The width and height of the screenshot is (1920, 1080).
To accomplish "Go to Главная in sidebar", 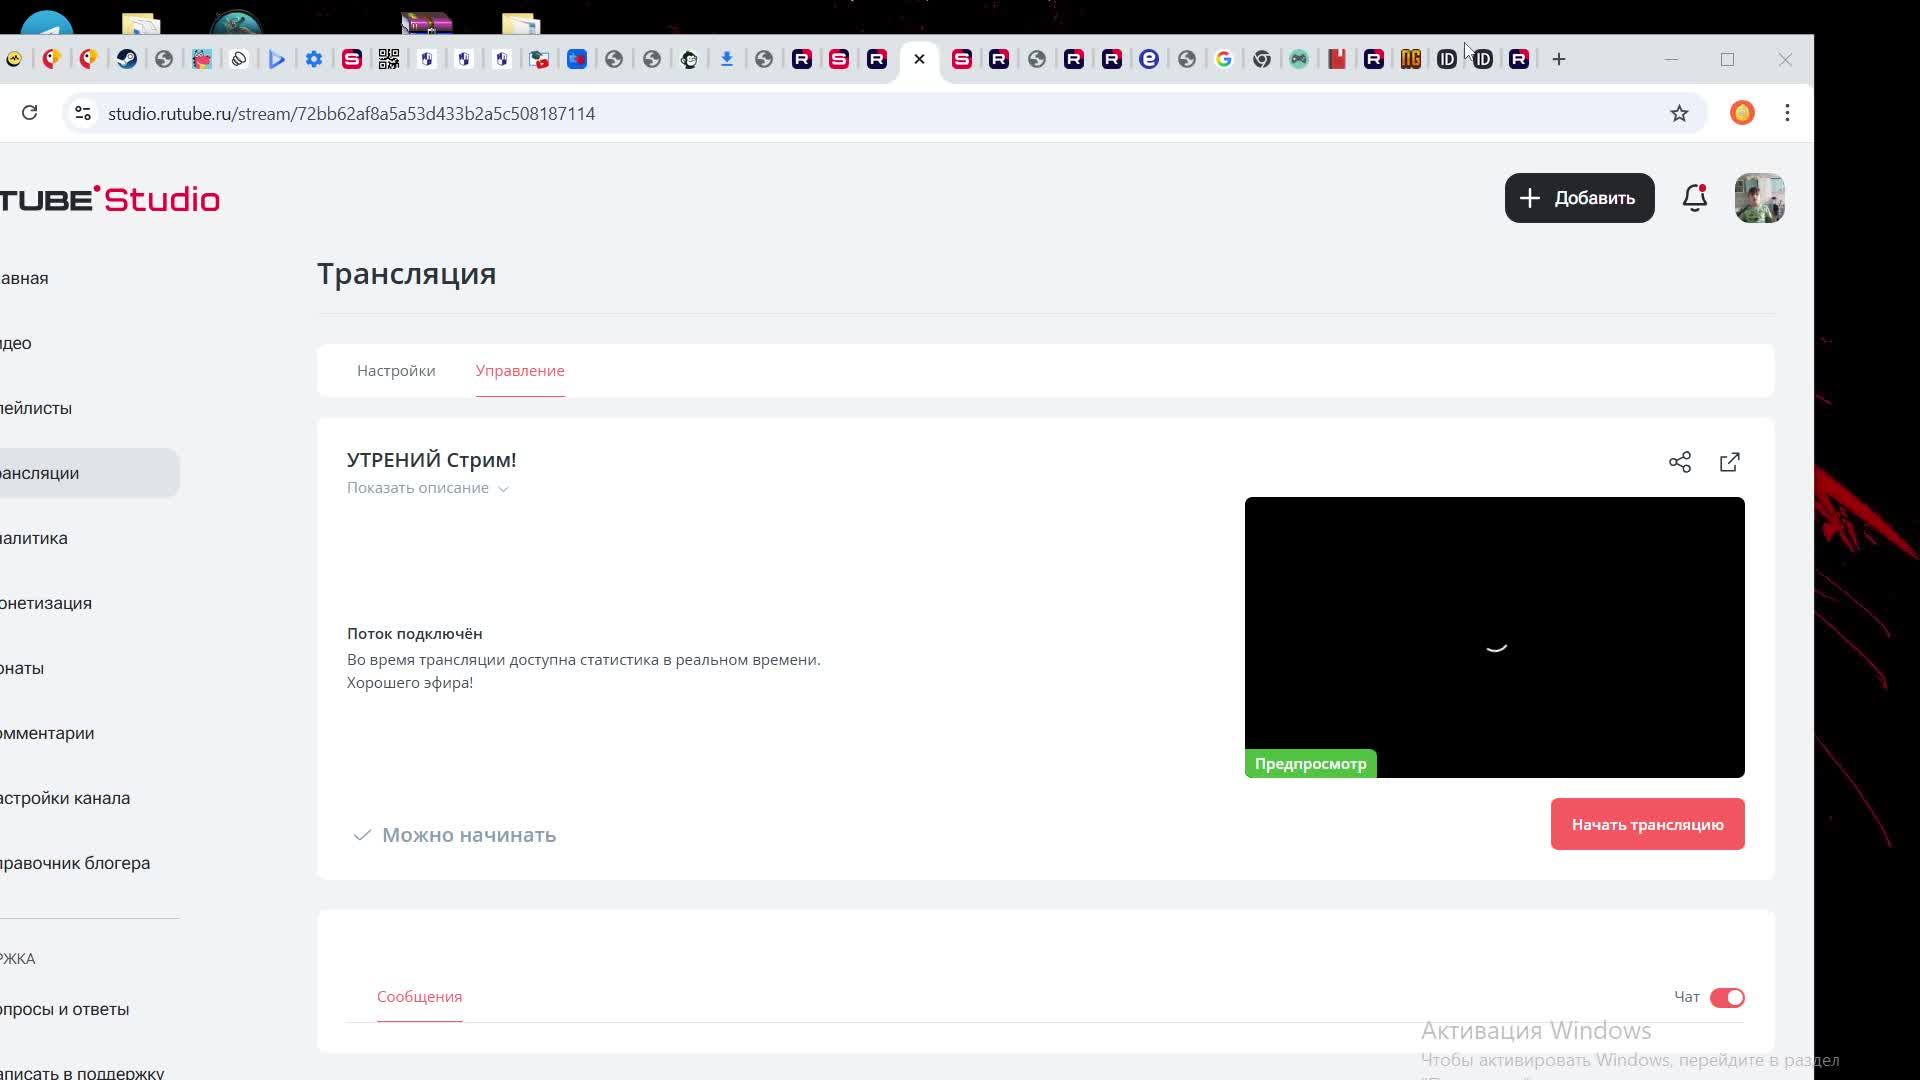I will click(x=24, y=278).
